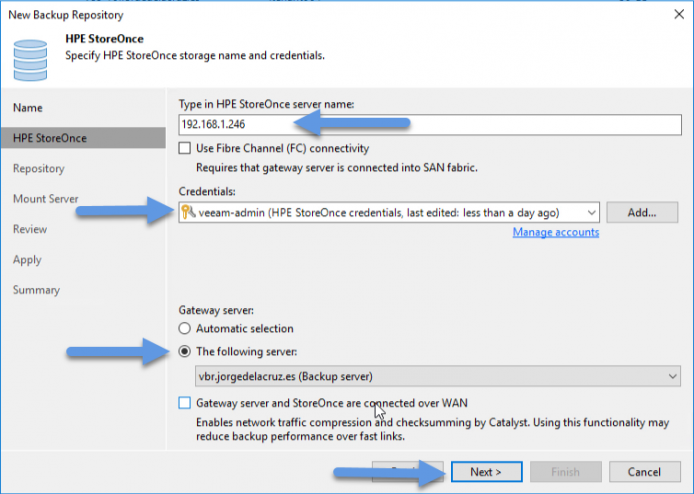Click the Next > button

[486, 472]
